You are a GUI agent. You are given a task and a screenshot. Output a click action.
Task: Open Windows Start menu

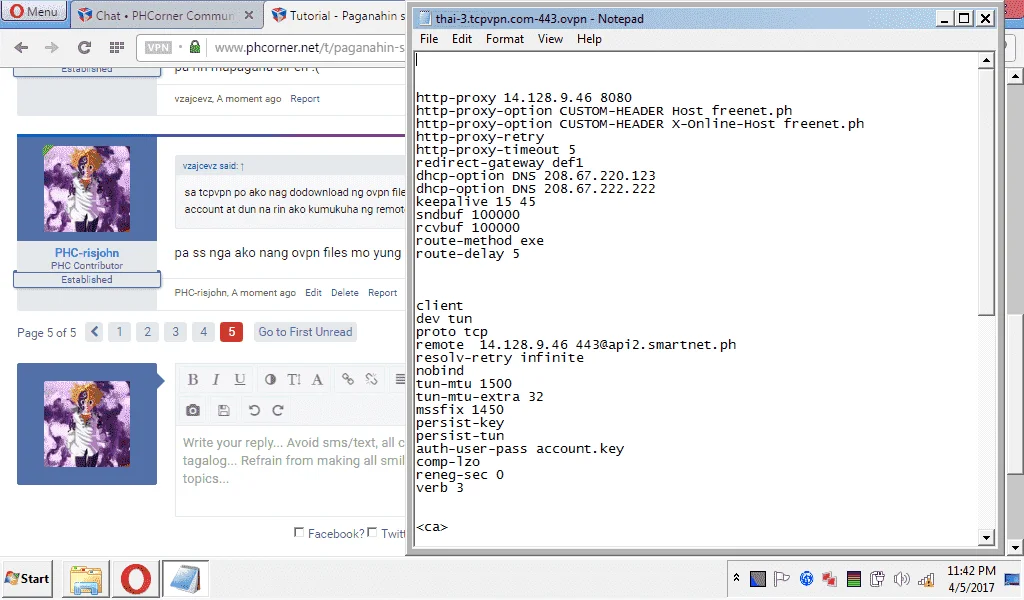(27, 578)
